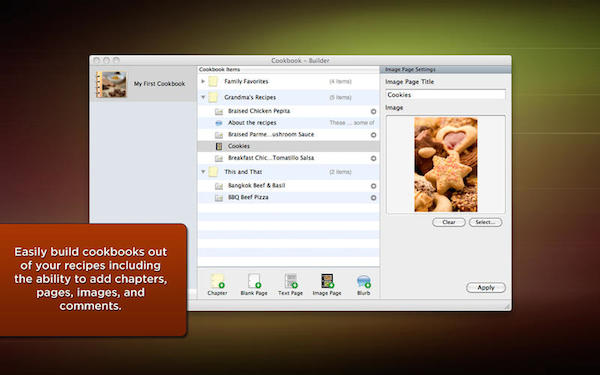Insert a Text Page
600x375 pixels.
tap(290, 284)
